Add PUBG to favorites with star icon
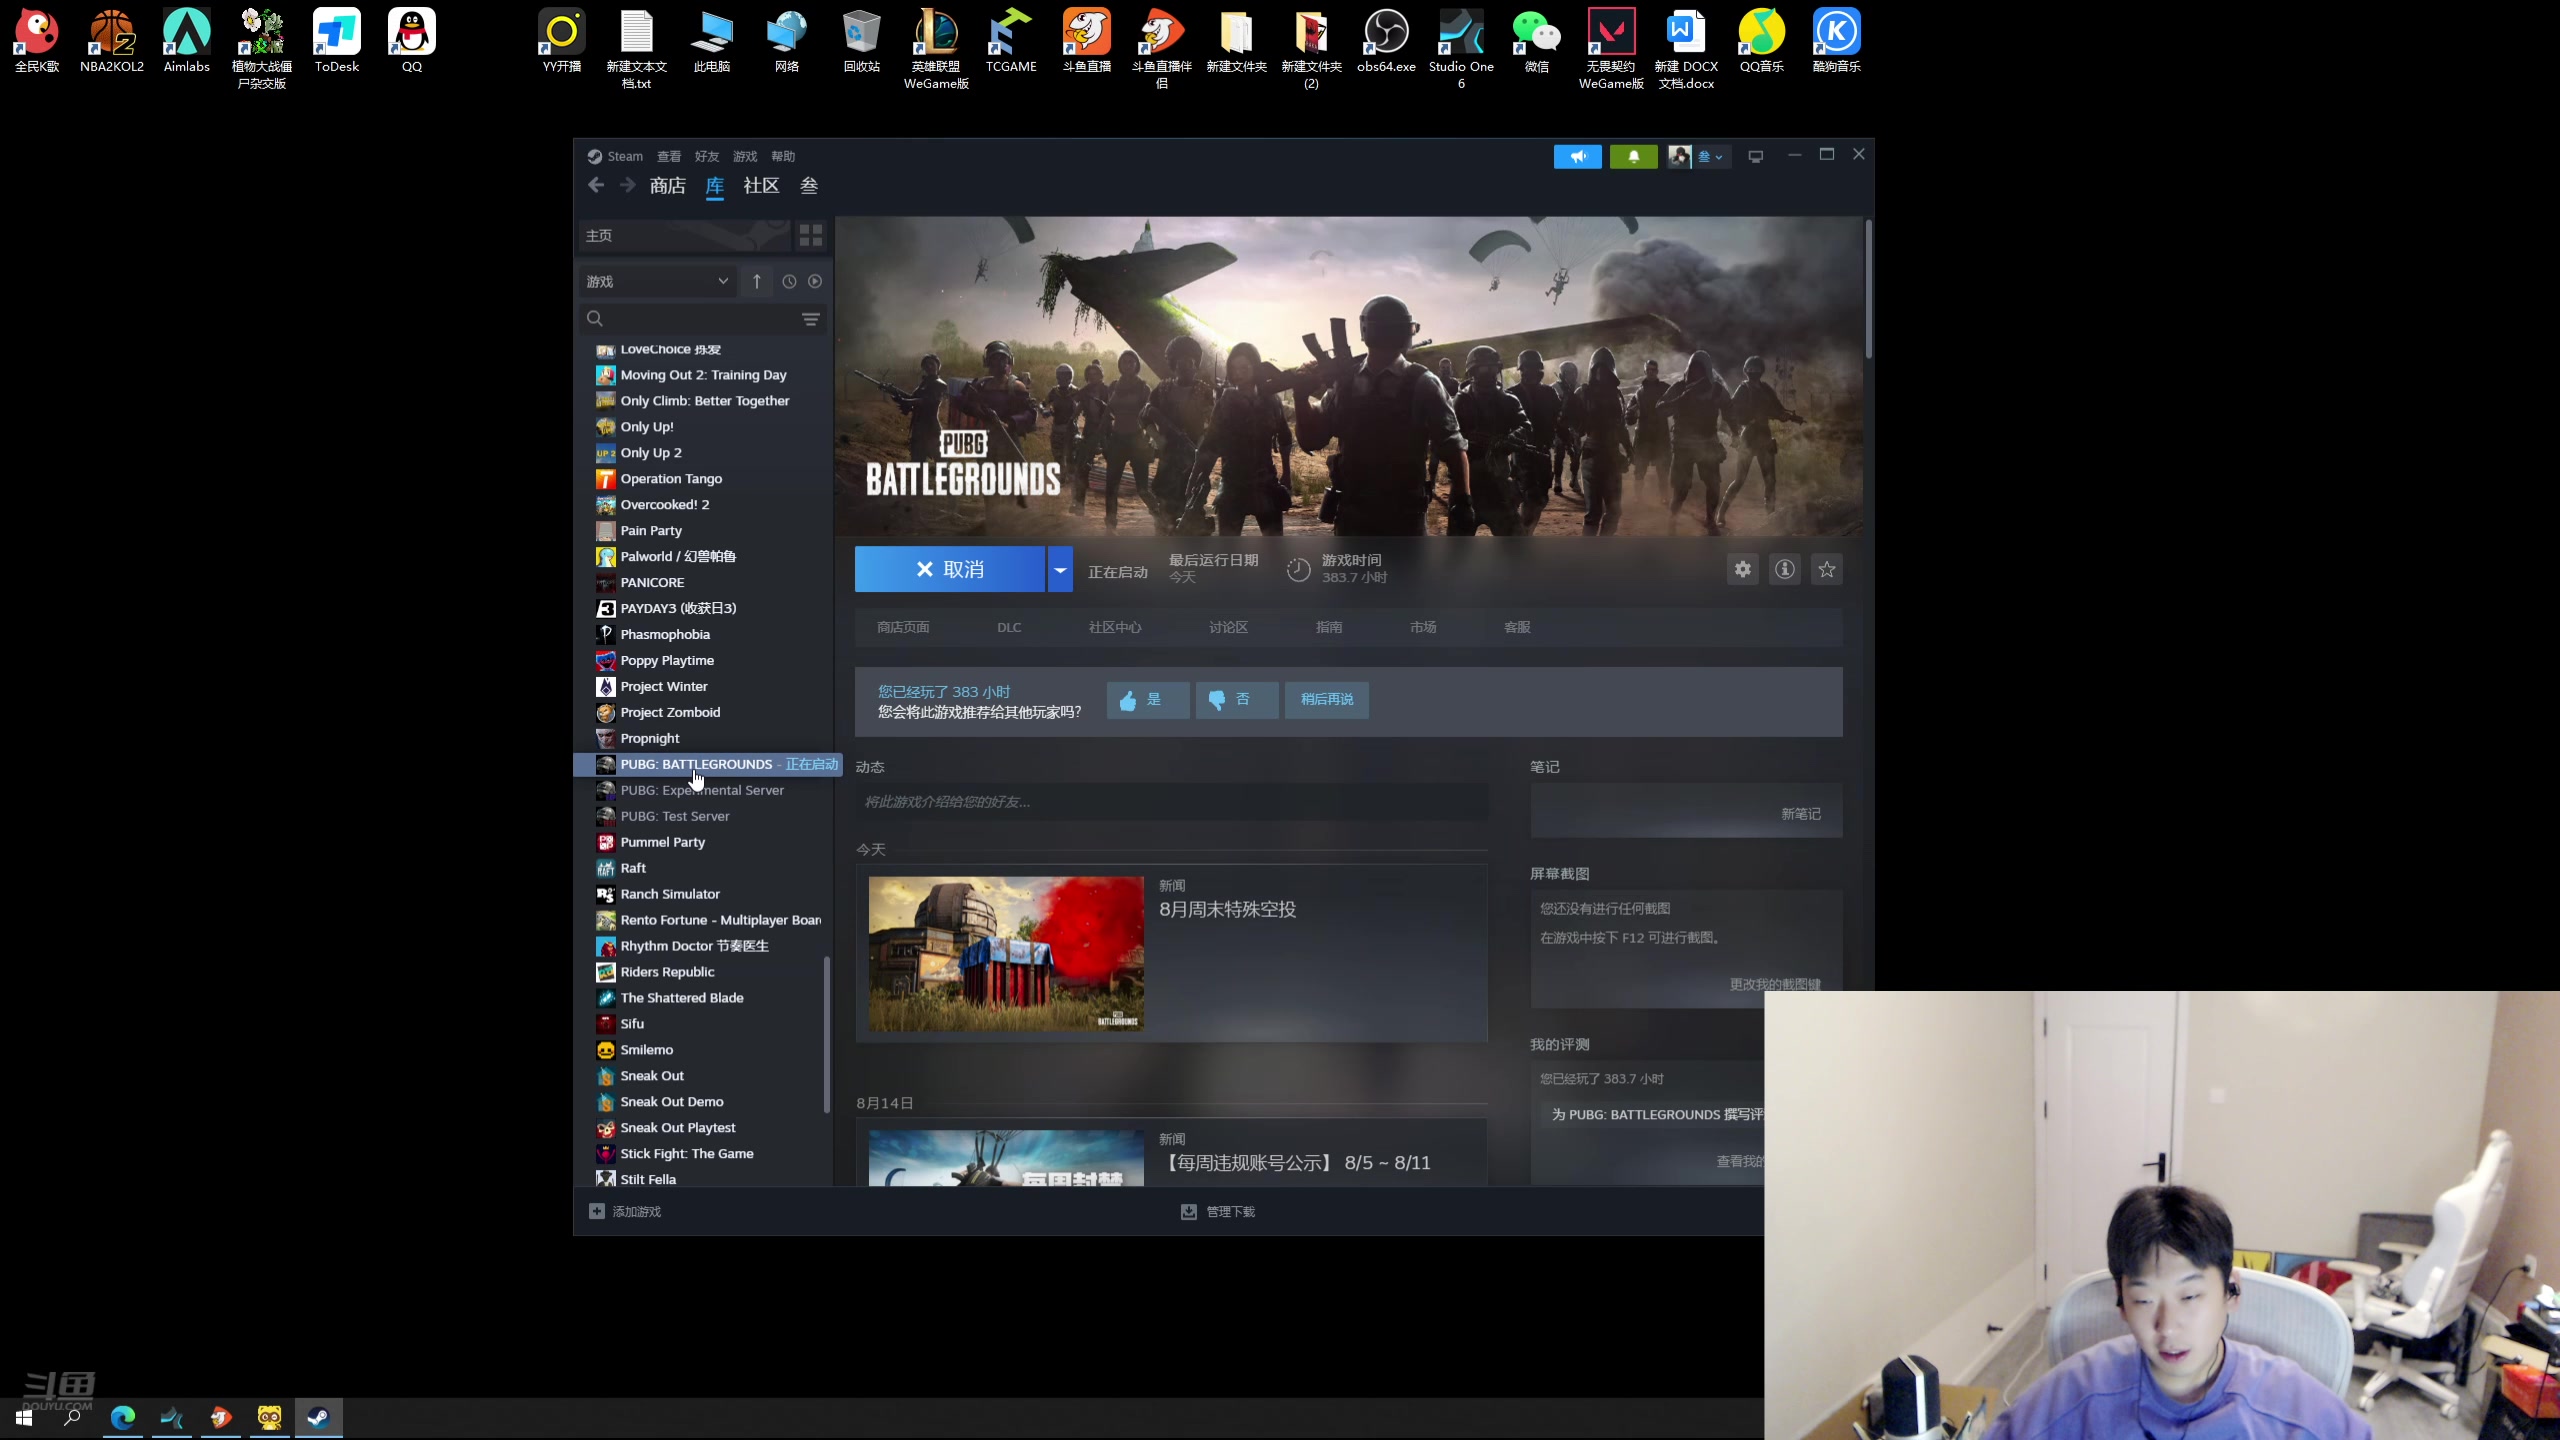Screen dimensions: 2560x1440 [1827, 569]
